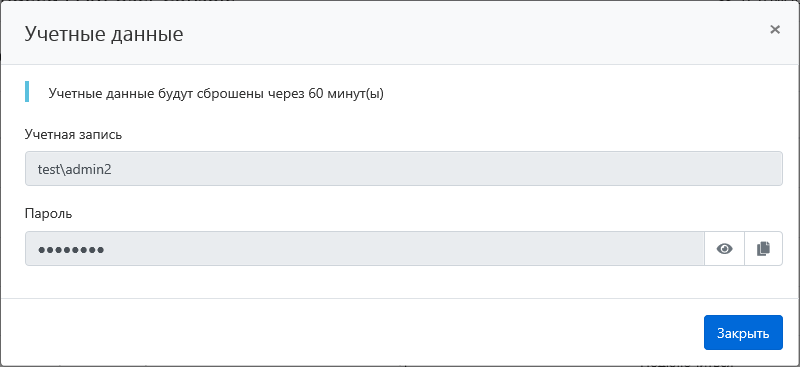Select the test\admin2 account field

click(x=404, y=168)
